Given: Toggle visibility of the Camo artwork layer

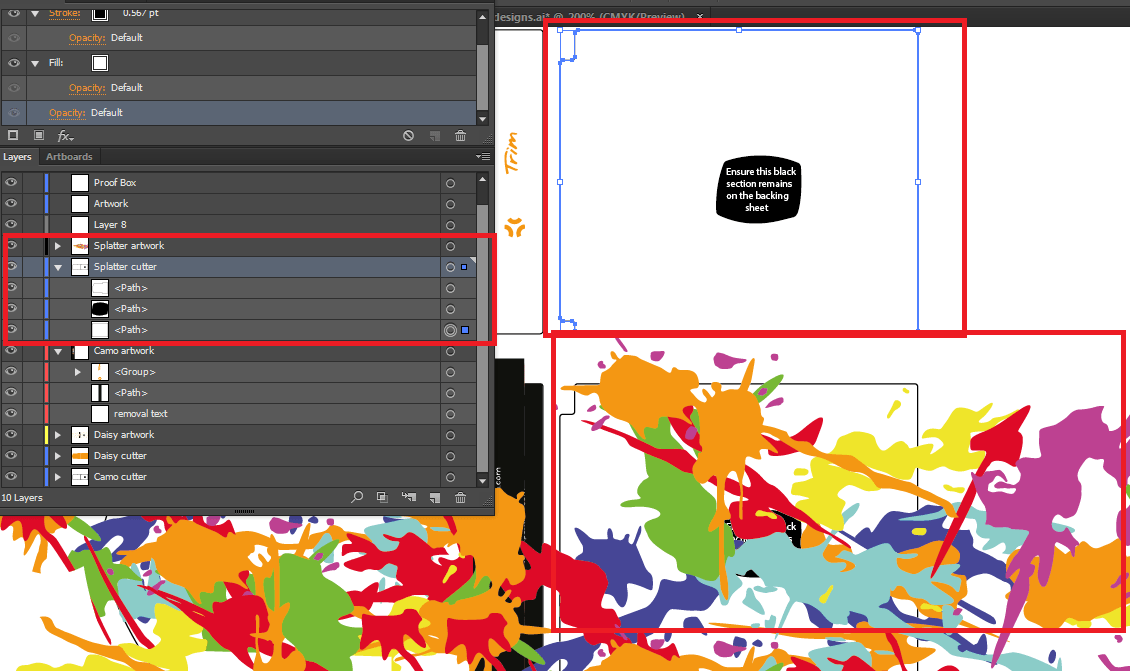Looking at the screenshot, I should (x=10, y=351).
